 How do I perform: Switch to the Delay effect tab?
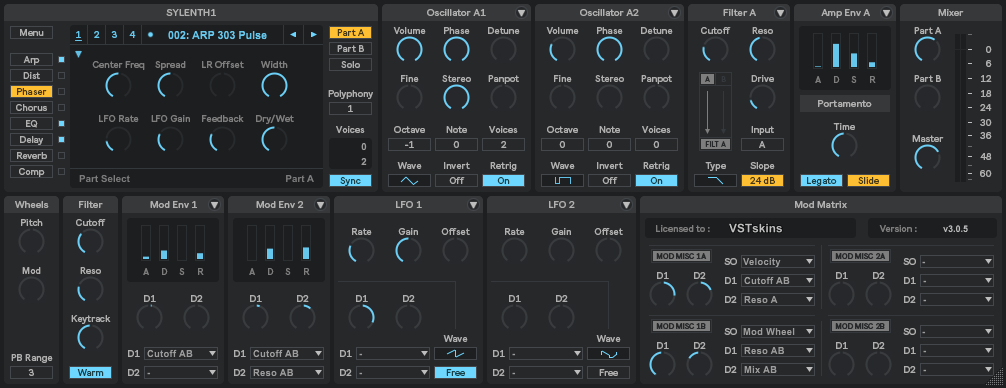point(31,139)
